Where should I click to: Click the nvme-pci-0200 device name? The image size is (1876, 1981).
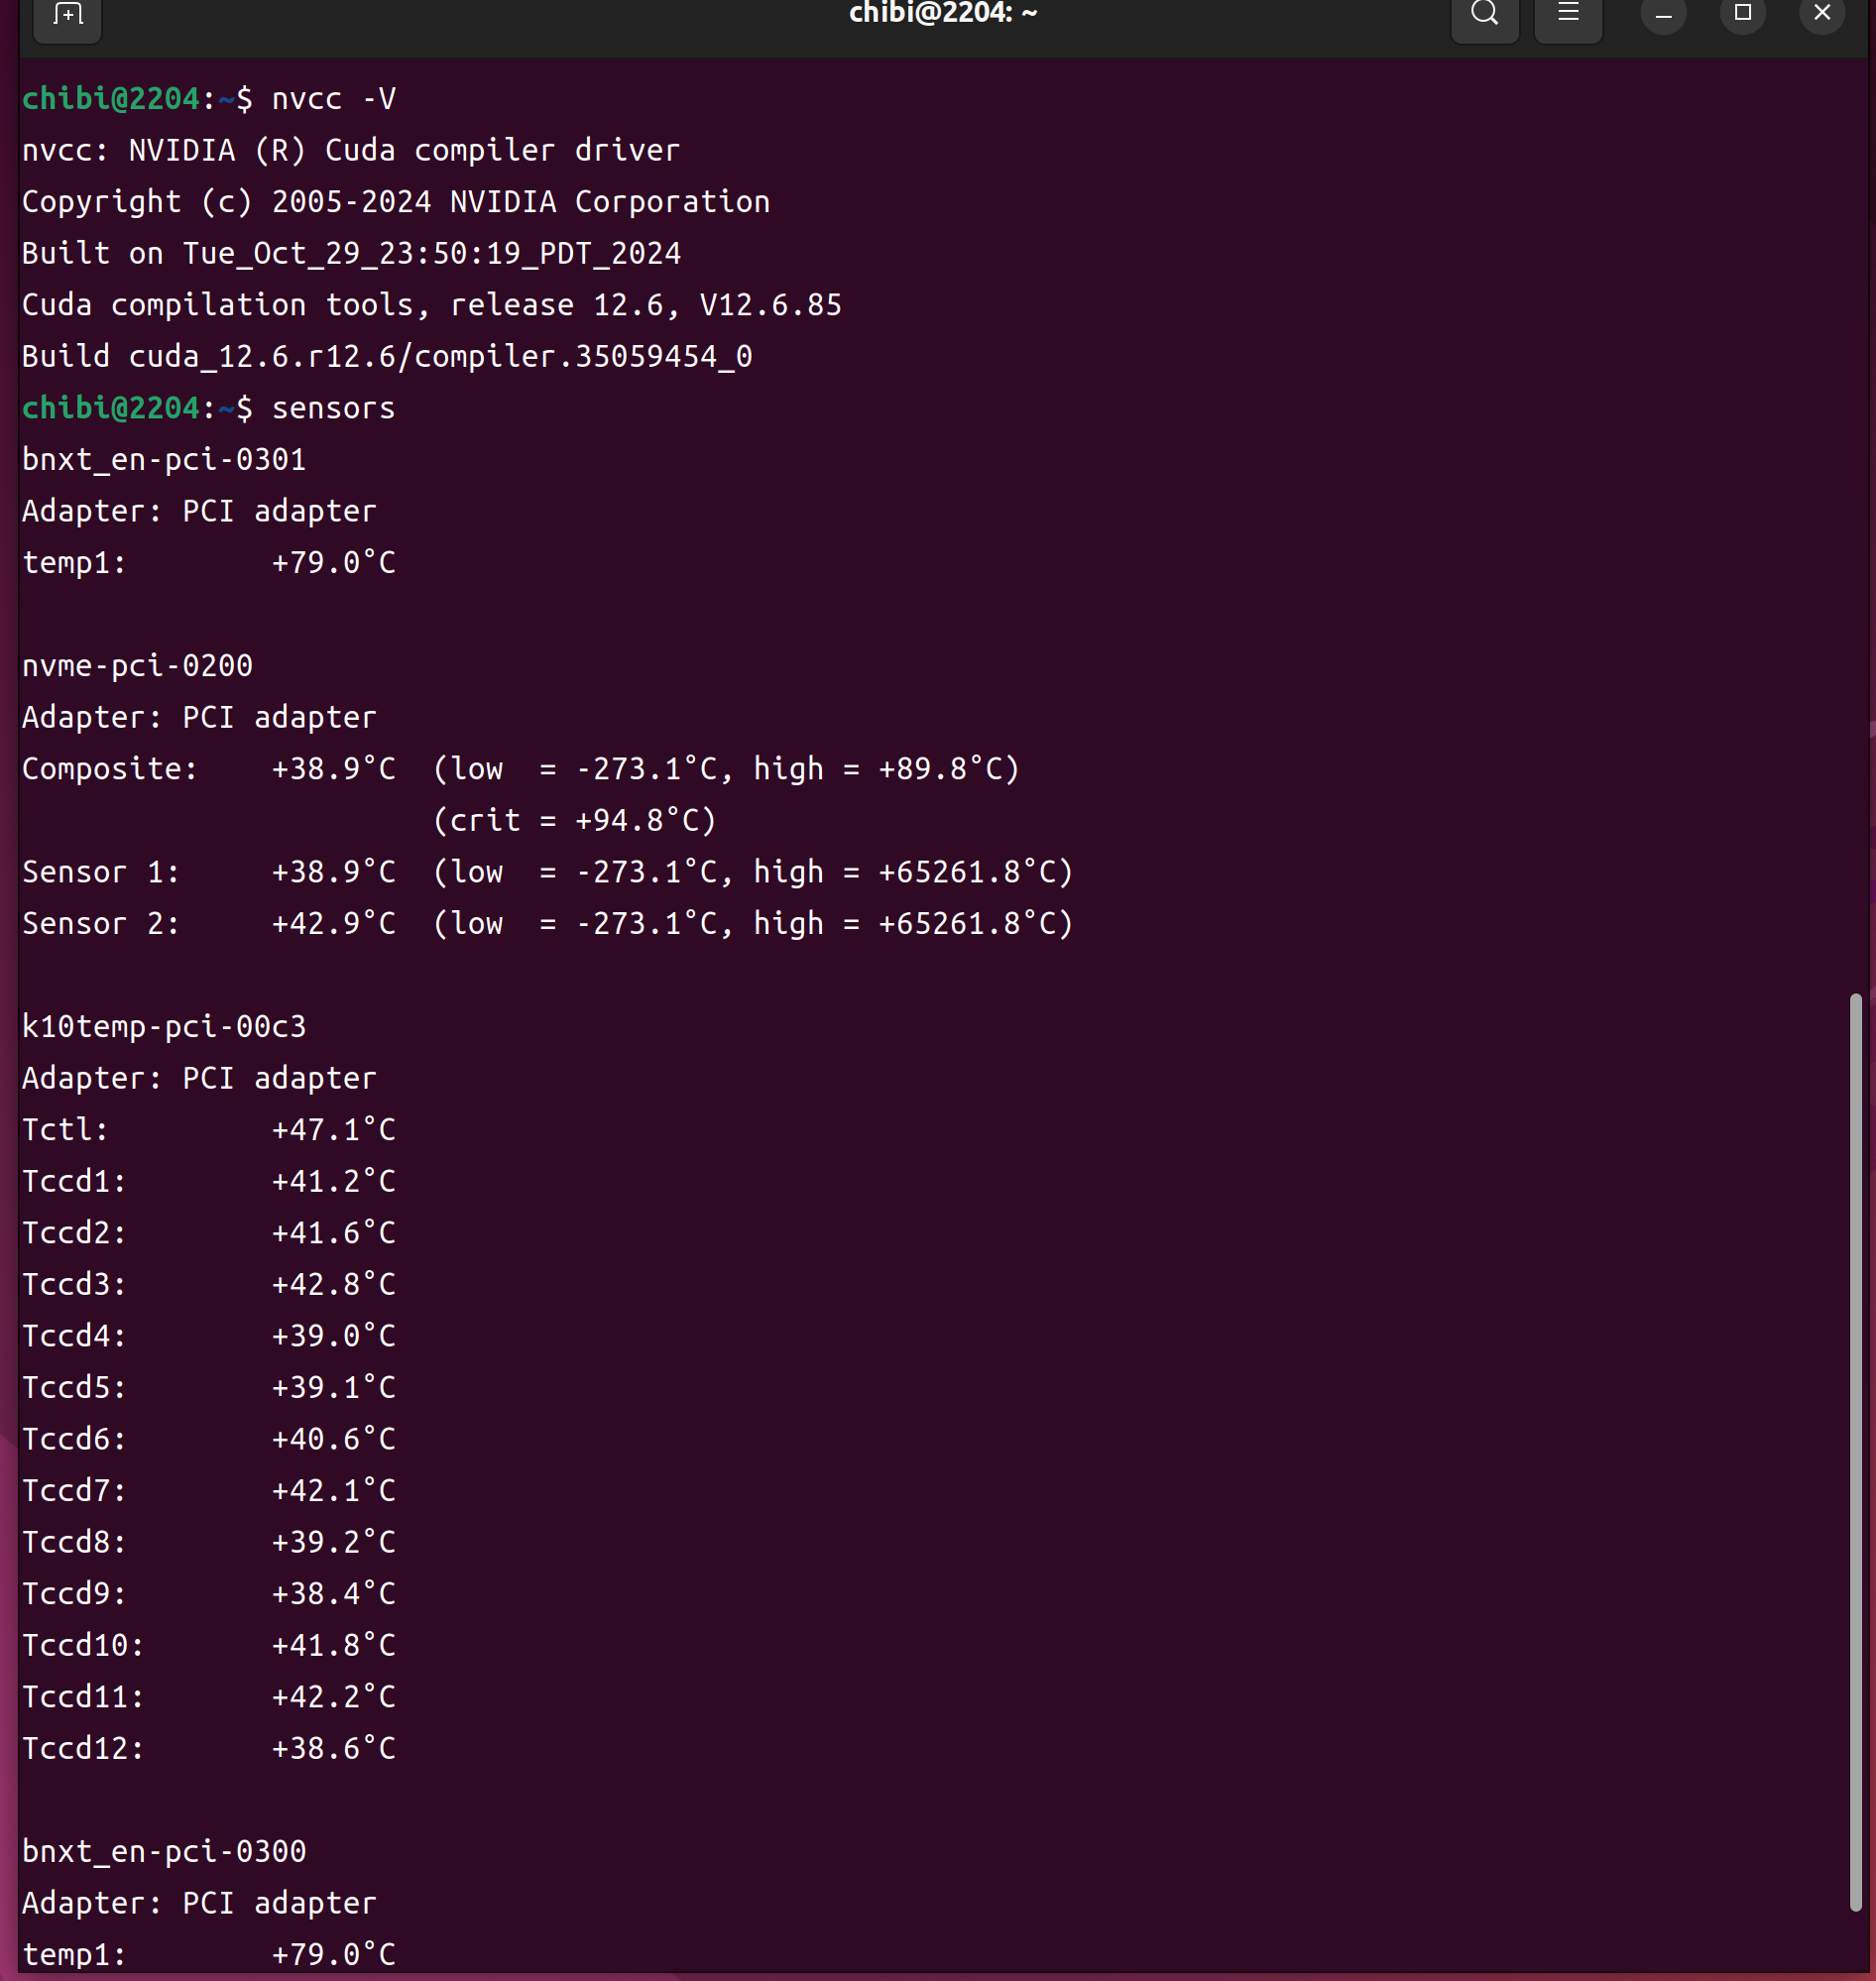[x=137, y=666]
